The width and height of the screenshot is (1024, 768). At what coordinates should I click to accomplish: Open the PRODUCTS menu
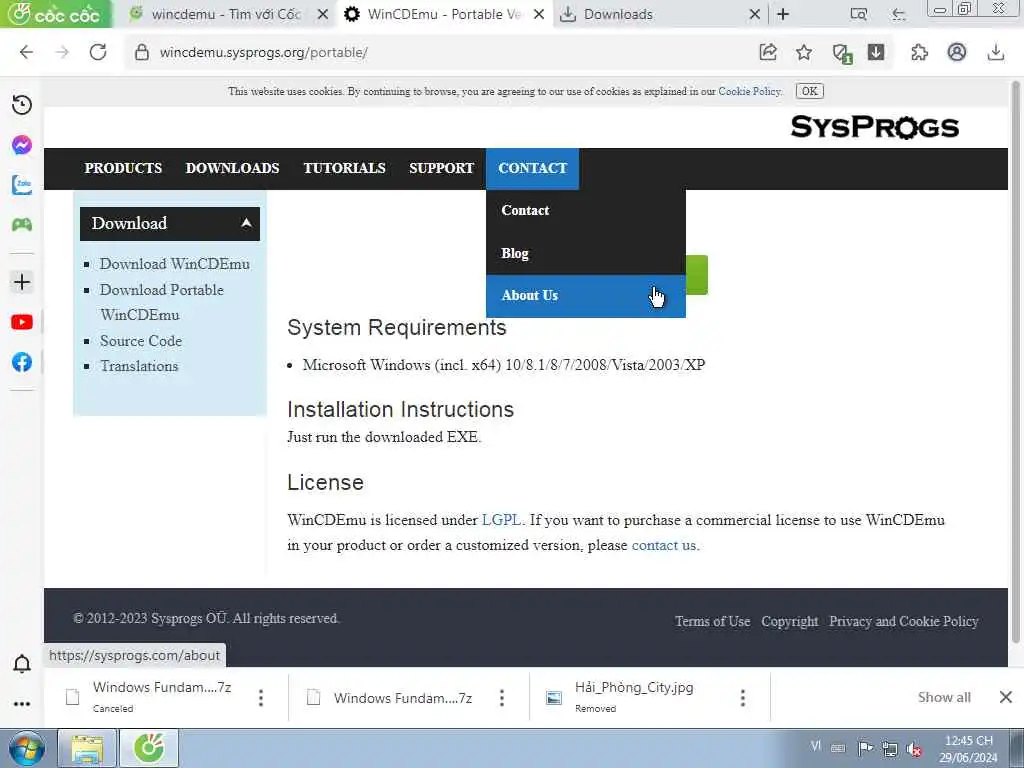click(123, 168)
